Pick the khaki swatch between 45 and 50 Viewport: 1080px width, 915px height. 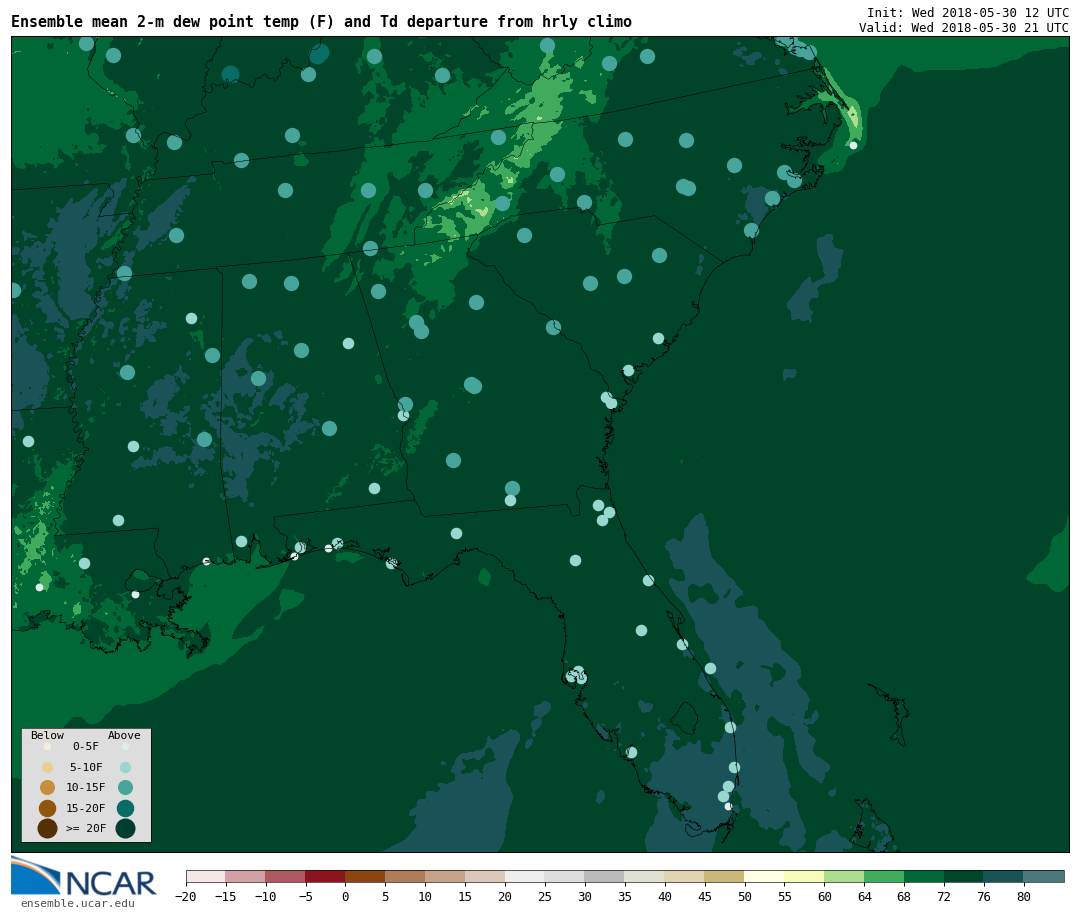tap(725, 876)
